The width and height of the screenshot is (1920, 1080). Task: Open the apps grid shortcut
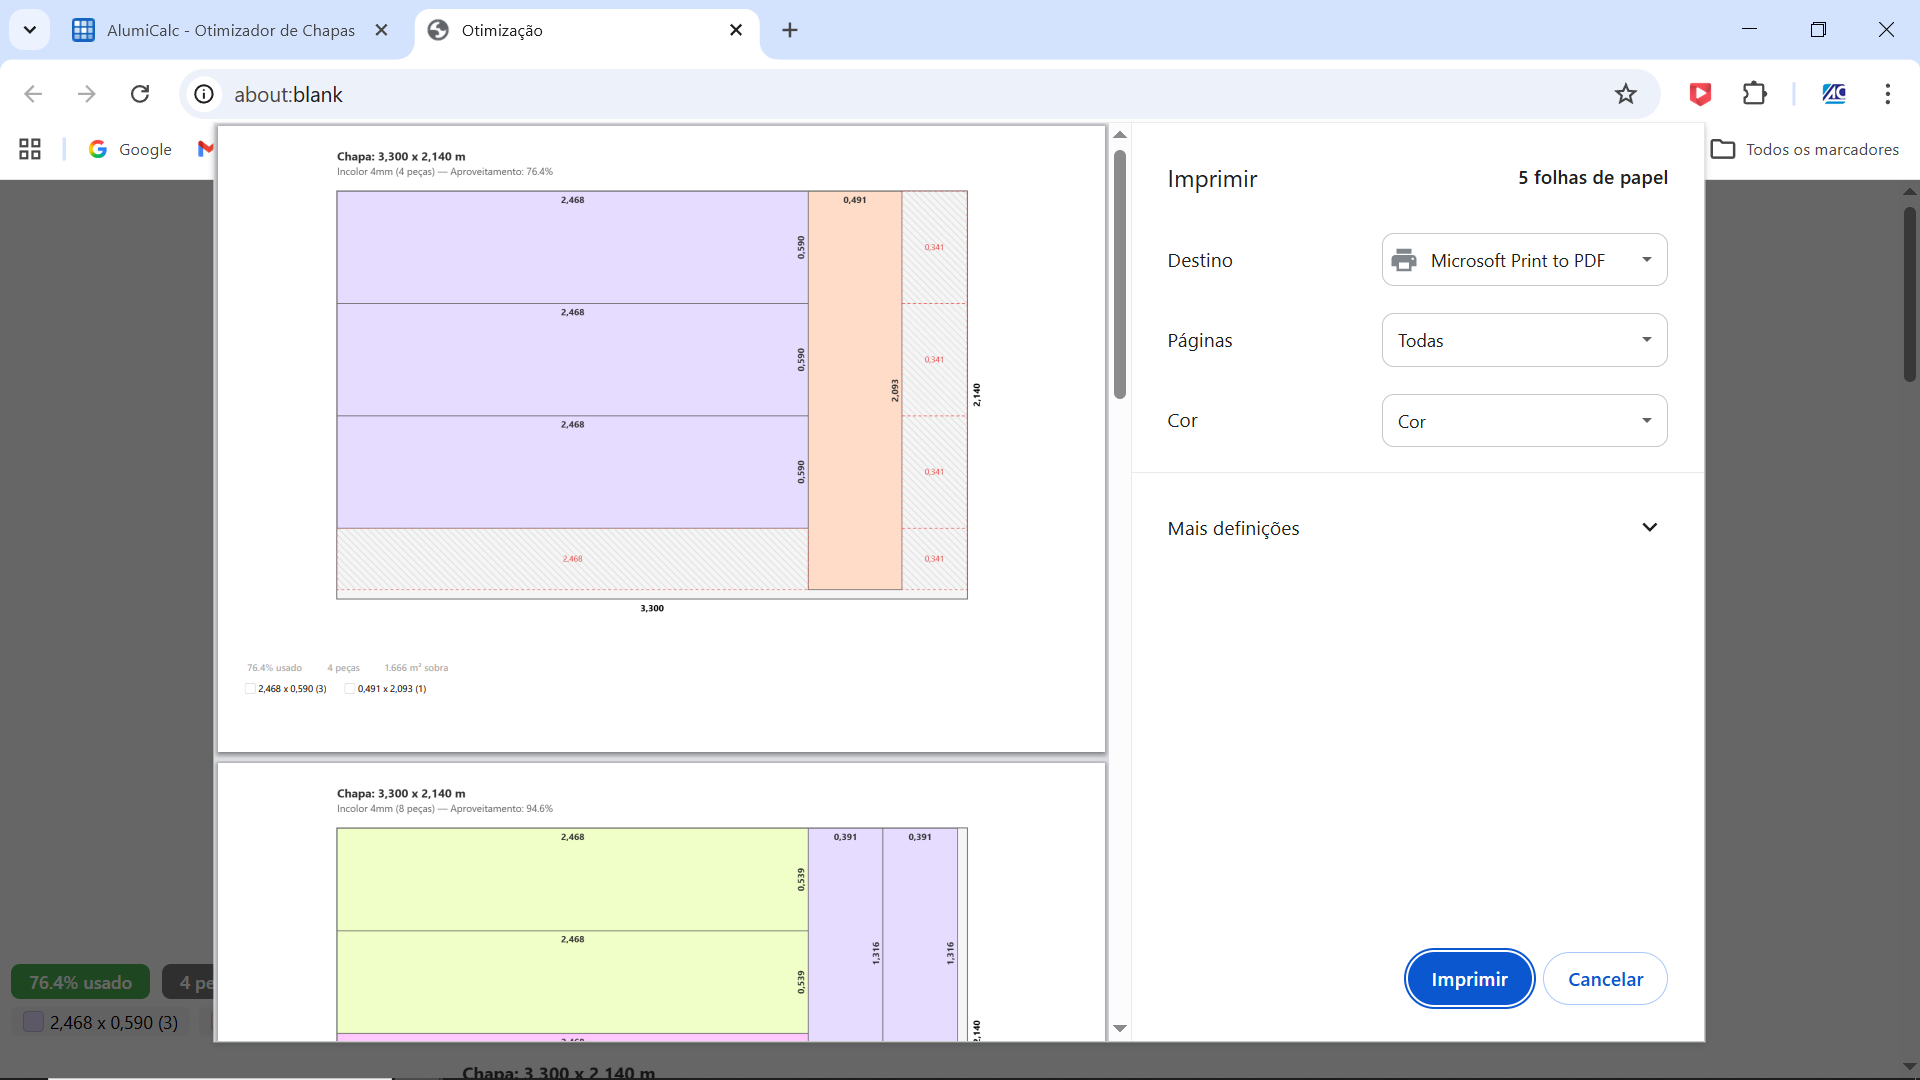coord(30,149)
